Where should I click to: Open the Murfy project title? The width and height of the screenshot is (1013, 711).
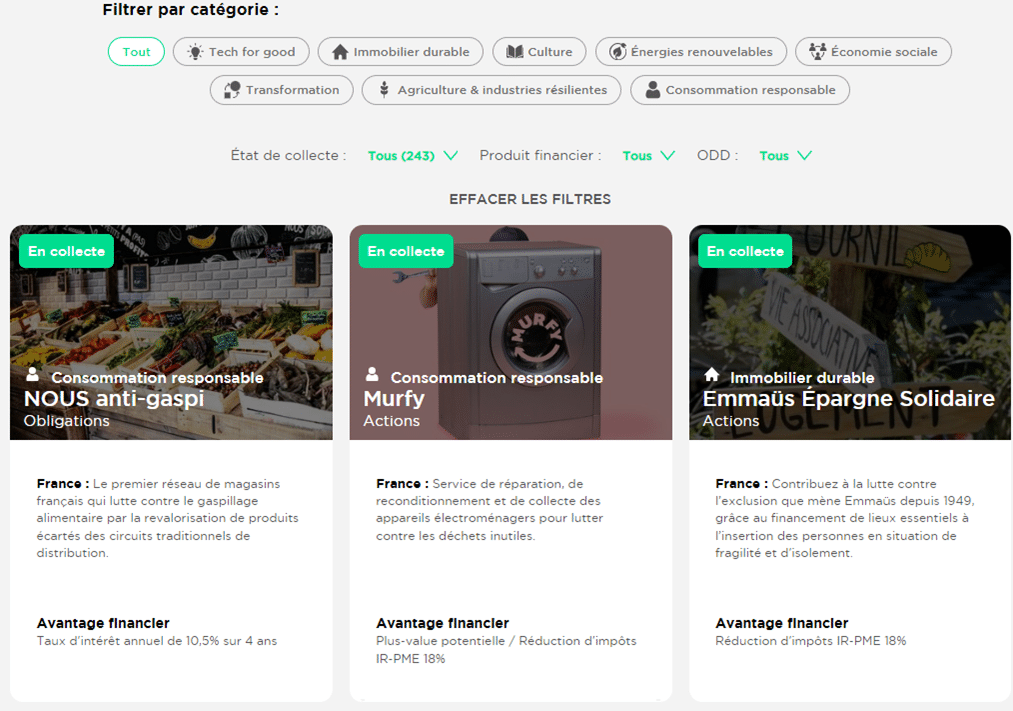[394, 398]
